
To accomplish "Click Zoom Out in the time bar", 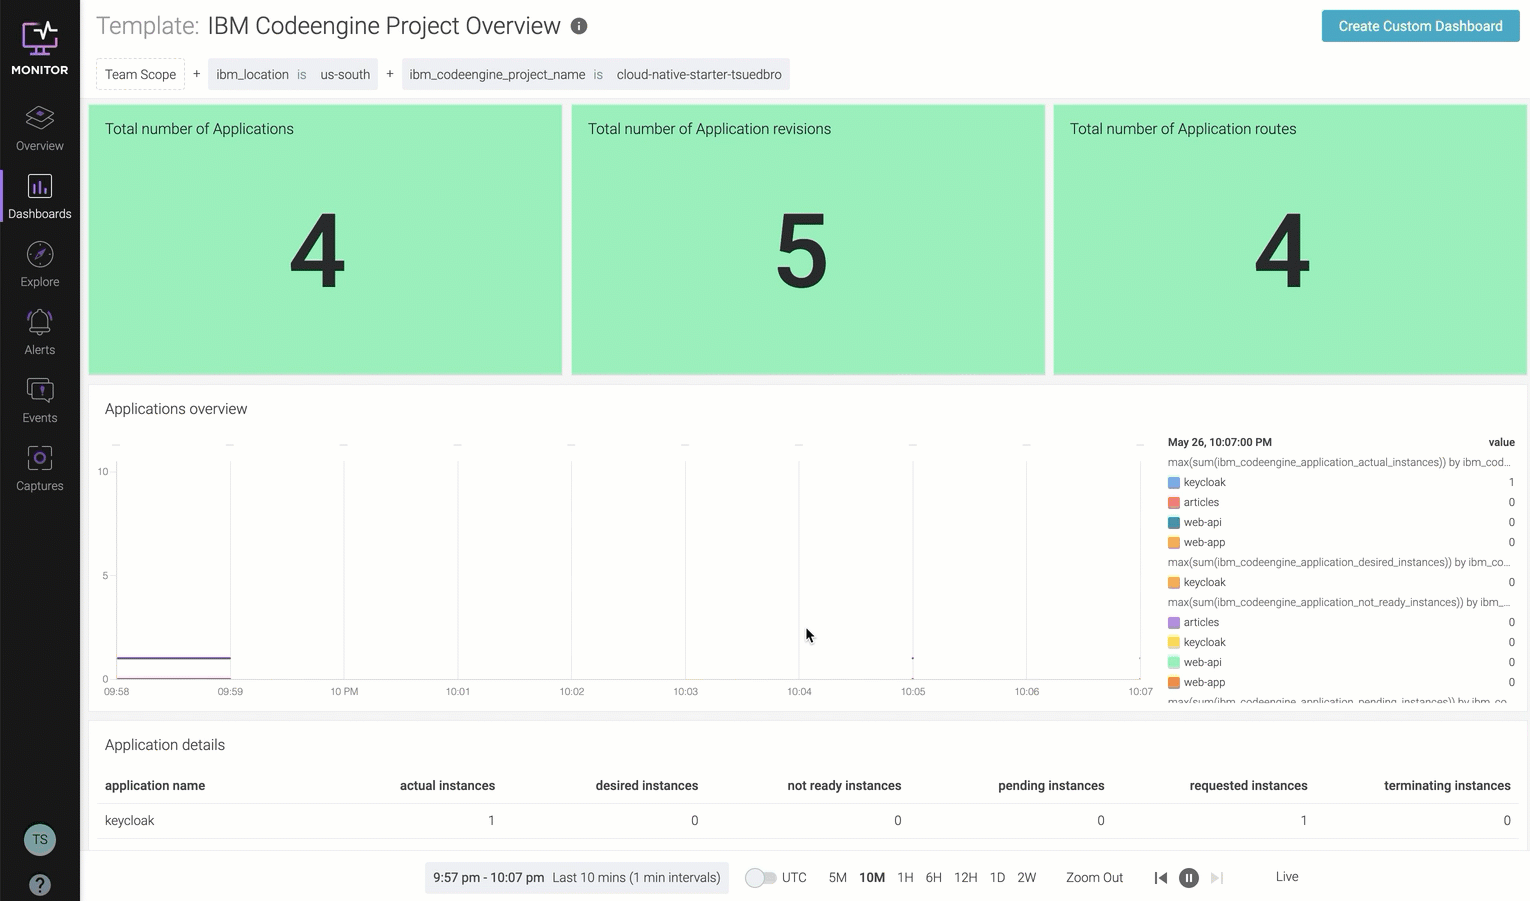I will pyautogui.click(x=1094, y=878).
